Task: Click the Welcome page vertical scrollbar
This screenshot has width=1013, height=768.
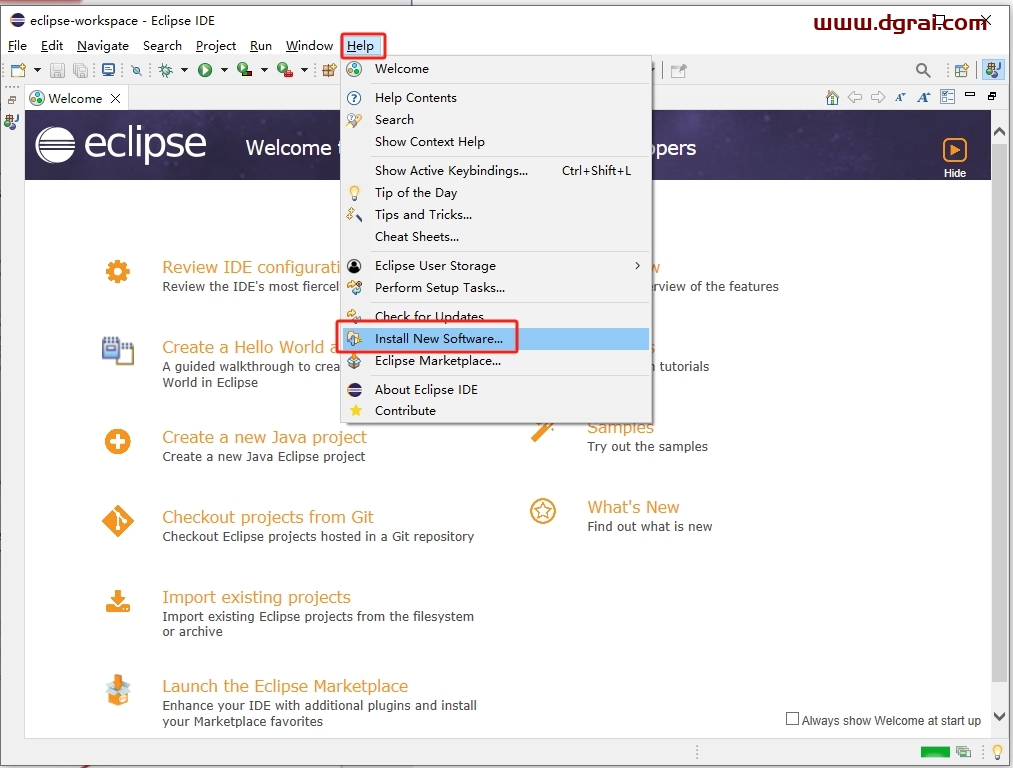Action: [x=999, y=400]
